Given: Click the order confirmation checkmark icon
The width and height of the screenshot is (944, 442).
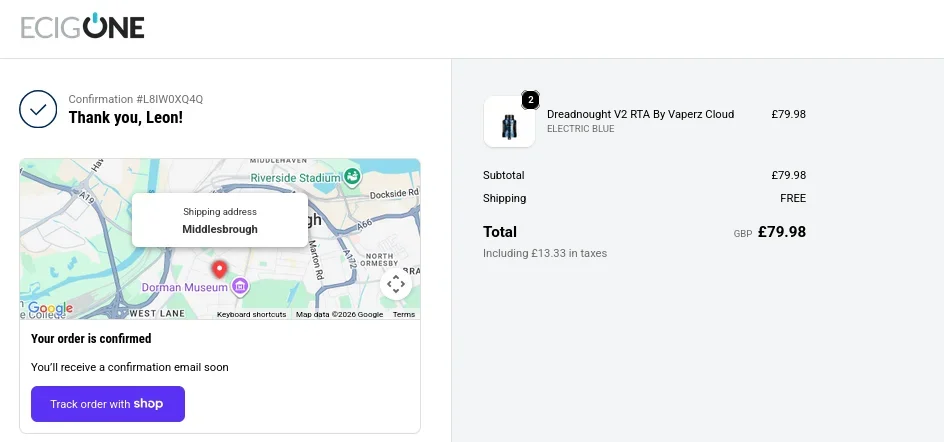Looking at the screenshot, I should coord(38,109).
